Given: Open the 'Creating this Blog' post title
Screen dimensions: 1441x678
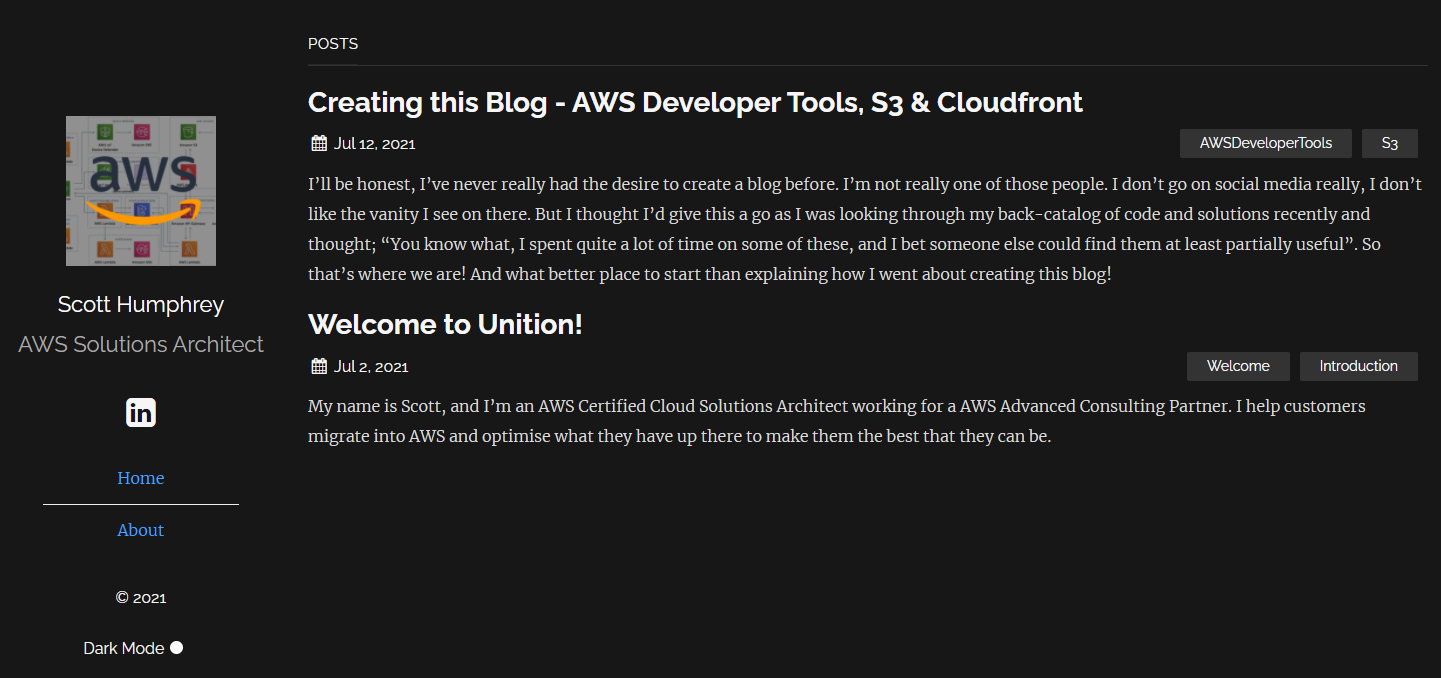Looking at the screenshot, I should tap(695, 102).
